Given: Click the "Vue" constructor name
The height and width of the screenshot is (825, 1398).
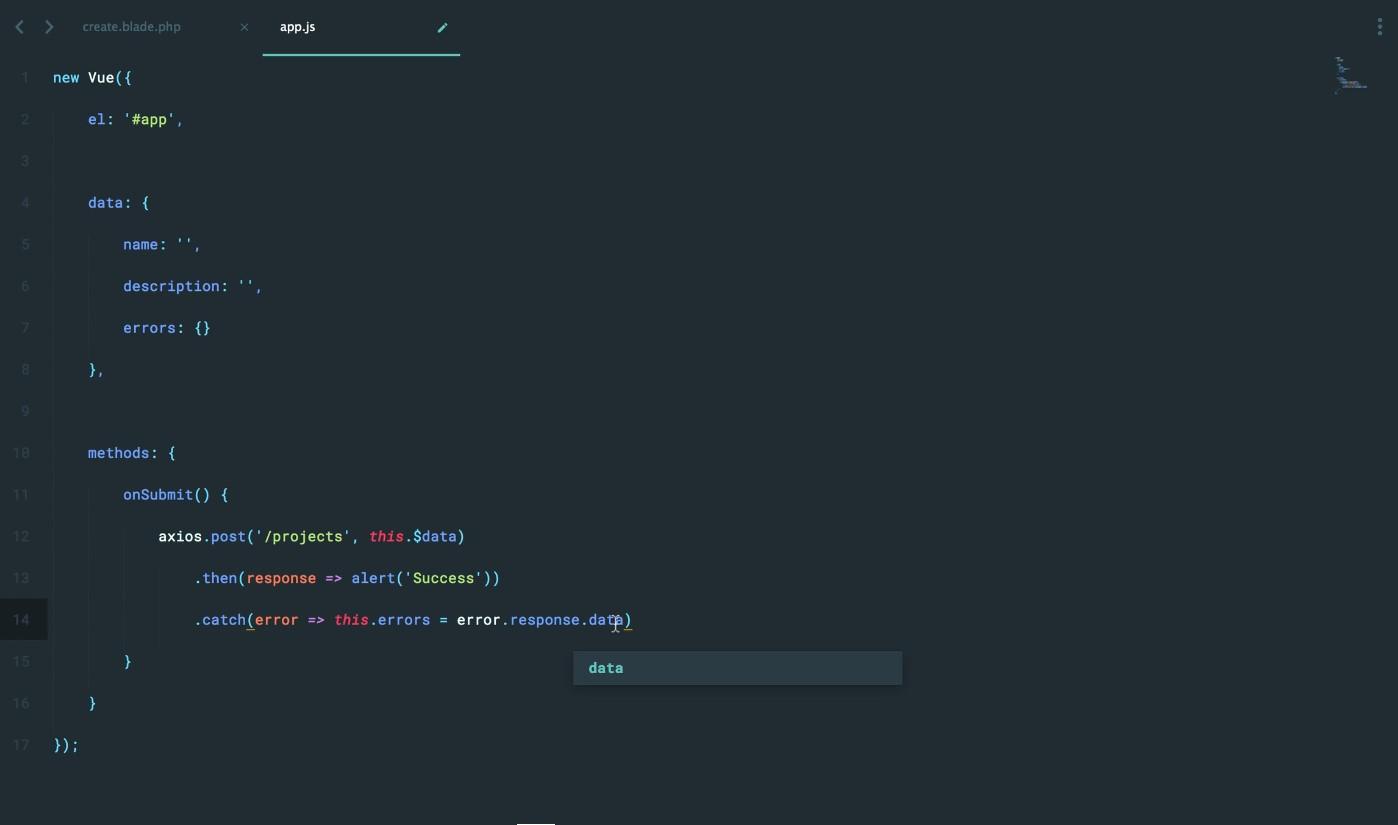Looking at the screenshot, I should (101, 78).
